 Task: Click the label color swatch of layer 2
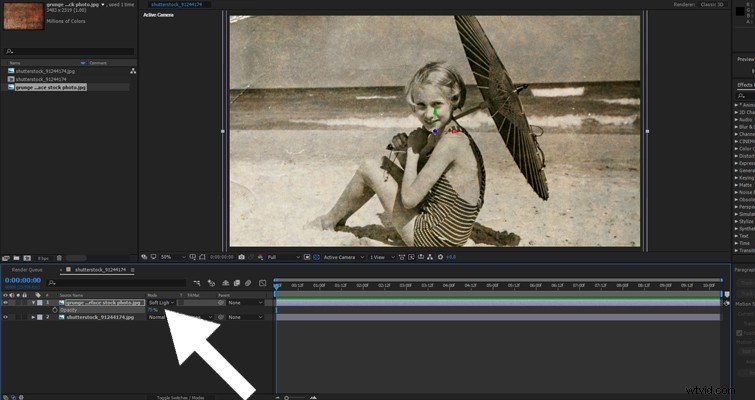tap(39, 317)
